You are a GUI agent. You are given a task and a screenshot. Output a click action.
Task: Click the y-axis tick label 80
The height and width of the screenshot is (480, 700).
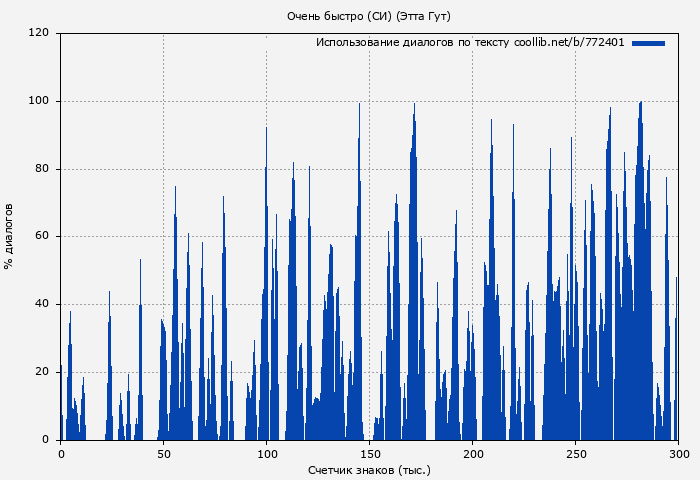click(x=42, y=169)
